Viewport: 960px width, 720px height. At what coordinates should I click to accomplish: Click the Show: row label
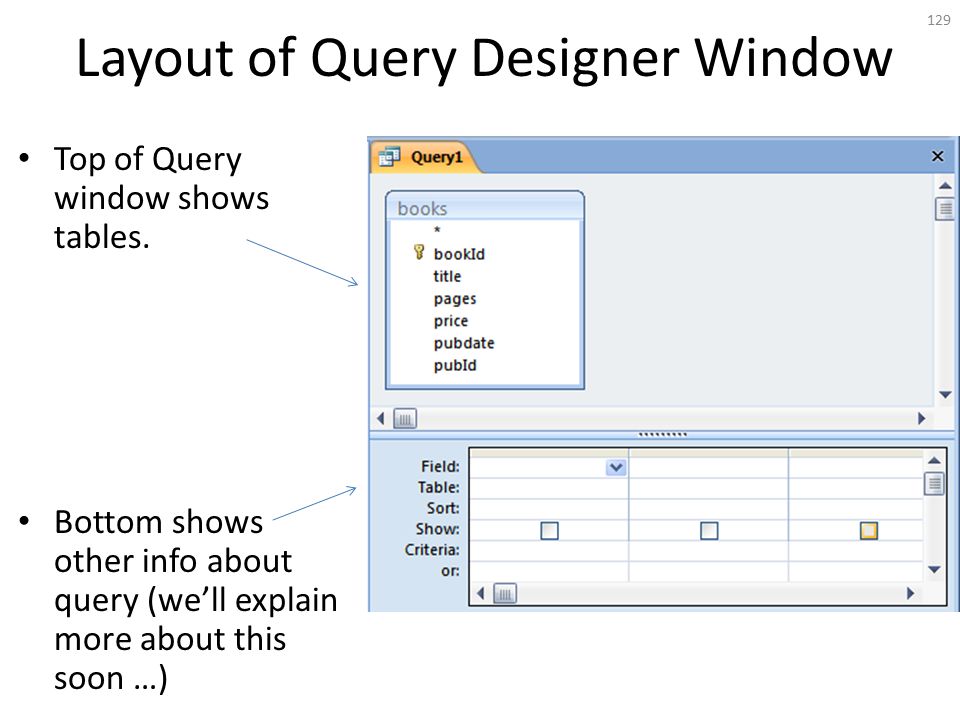pyautogui.click(x=438, y=529)
